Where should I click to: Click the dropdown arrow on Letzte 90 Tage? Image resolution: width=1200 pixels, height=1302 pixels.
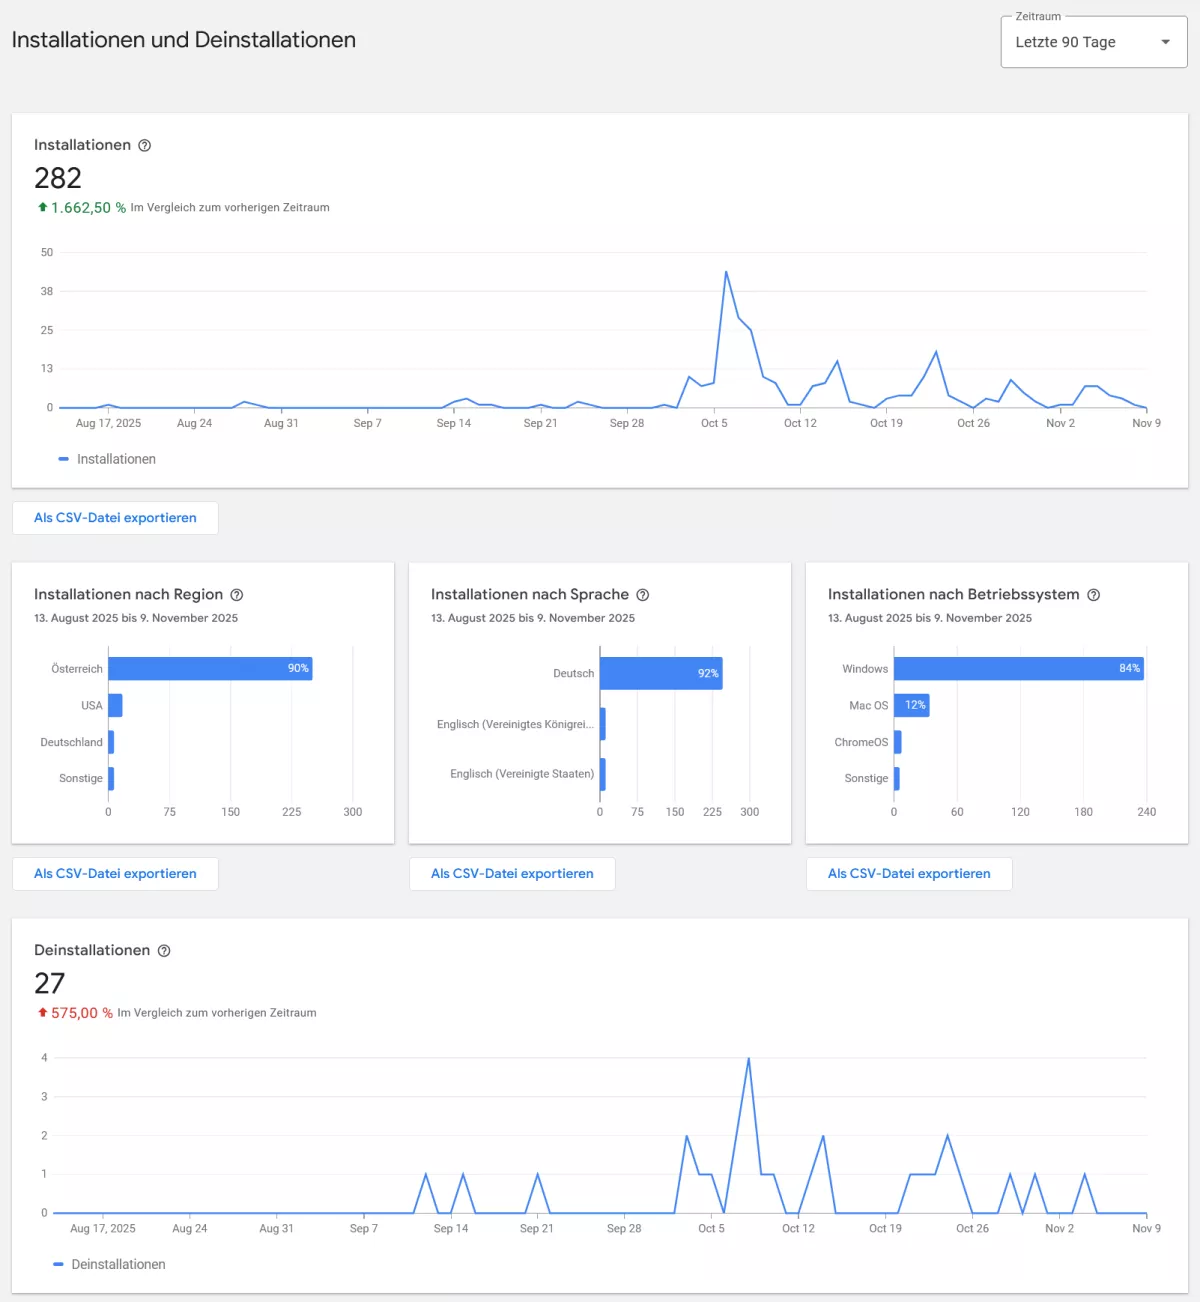[x=1165, y=41]
